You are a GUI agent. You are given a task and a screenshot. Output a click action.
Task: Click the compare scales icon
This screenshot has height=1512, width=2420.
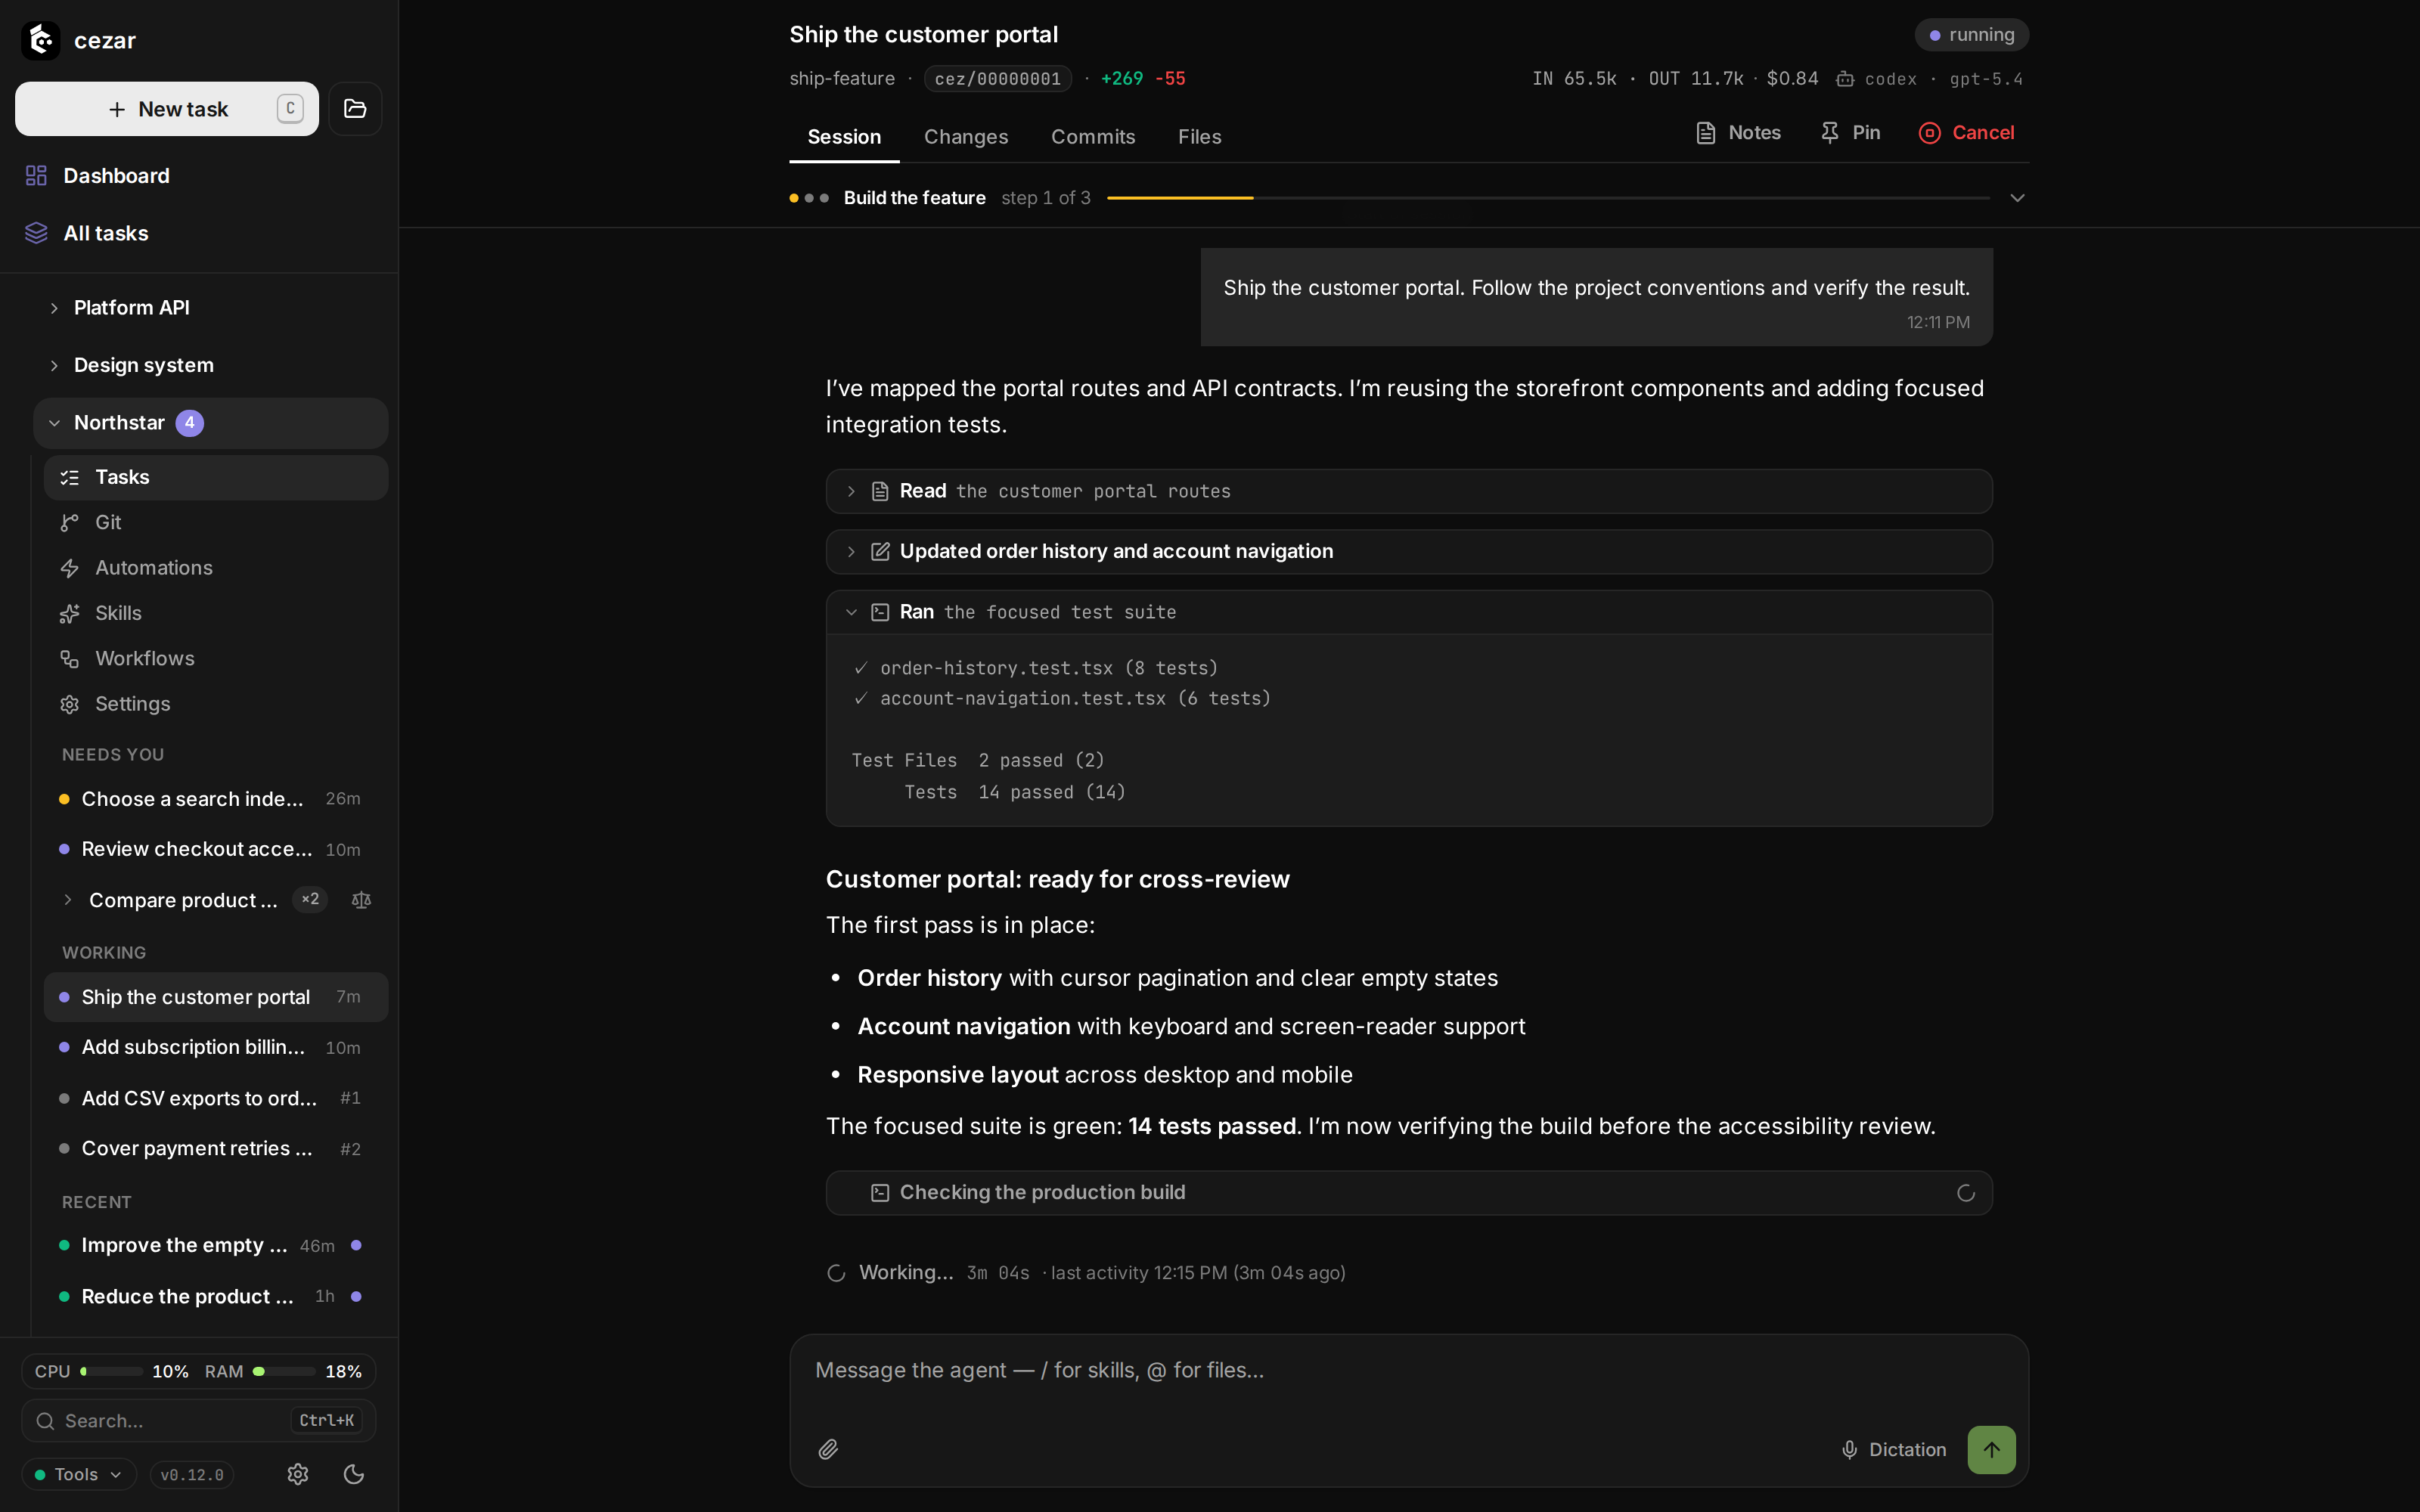click(x=362, y=900)
